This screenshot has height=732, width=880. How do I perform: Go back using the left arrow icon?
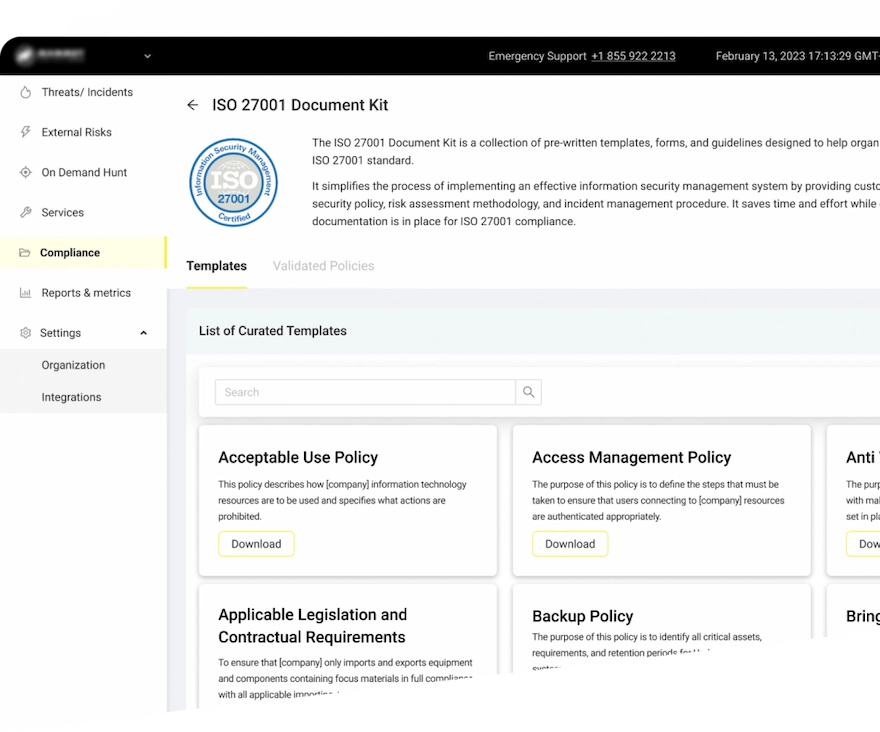point(192,105)
